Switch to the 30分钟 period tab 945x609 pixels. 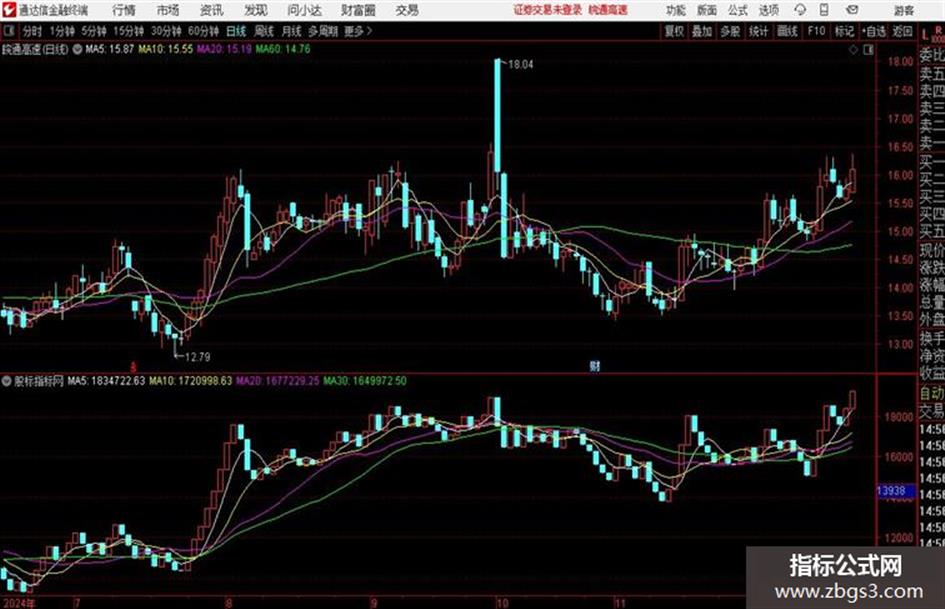click(x=166, y=31)
